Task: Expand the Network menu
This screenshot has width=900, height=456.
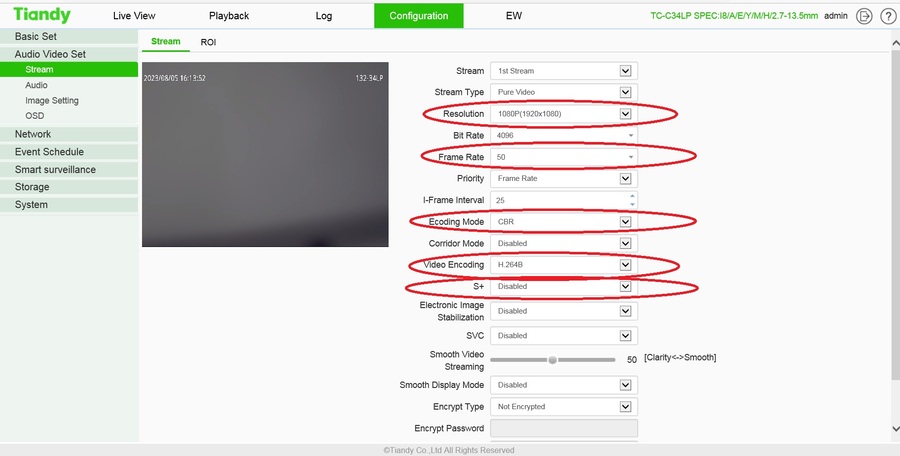Action: [69, 134]
